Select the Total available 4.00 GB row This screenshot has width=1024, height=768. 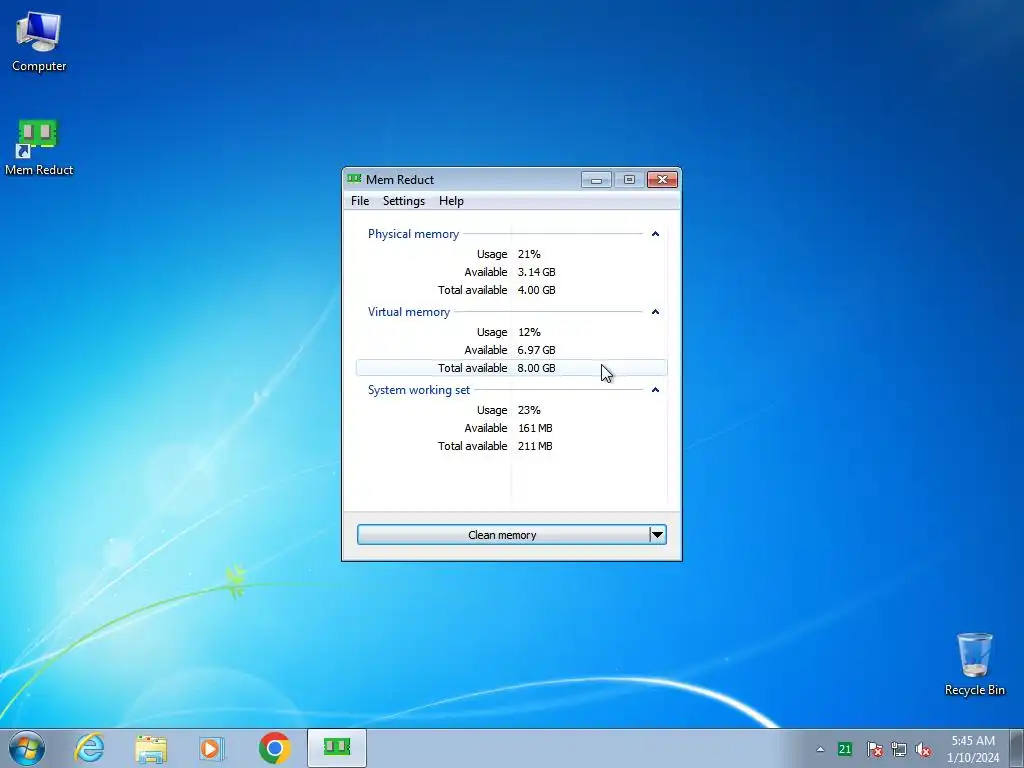click(511, 290)
